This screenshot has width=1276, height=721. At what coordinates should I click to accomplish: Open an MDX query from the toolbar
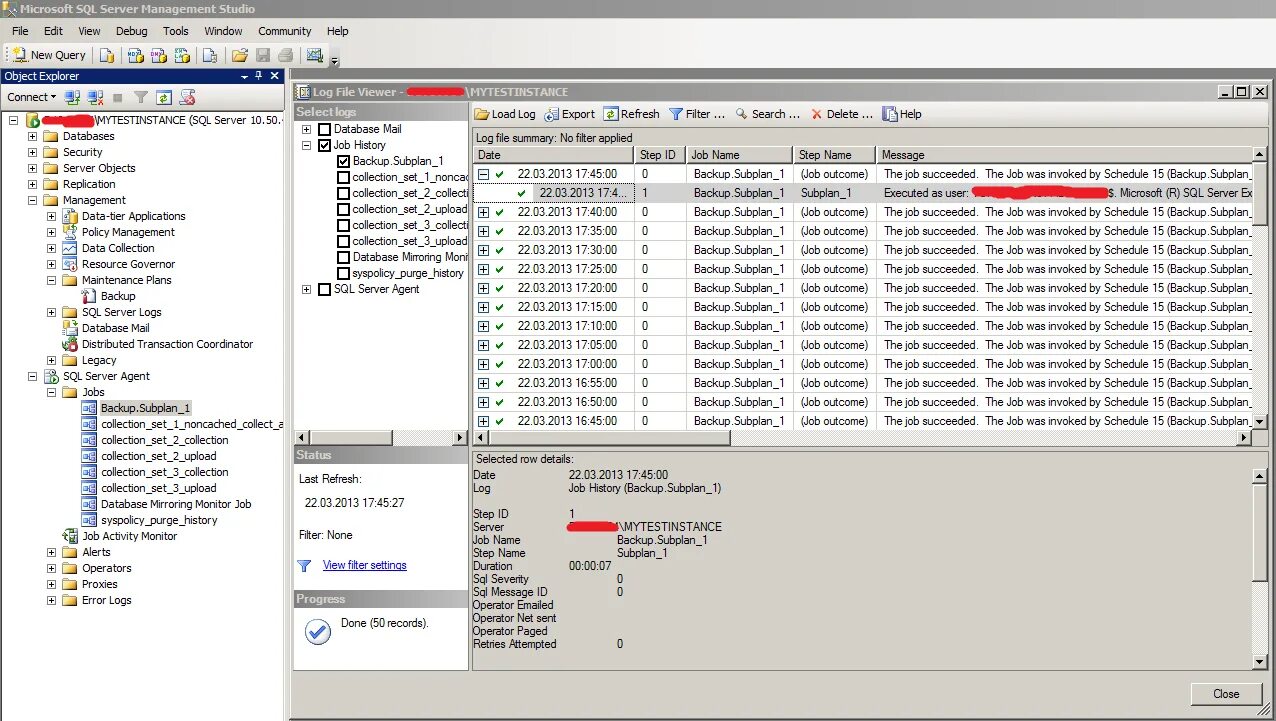pyautogui.click(x=135, y=55)
